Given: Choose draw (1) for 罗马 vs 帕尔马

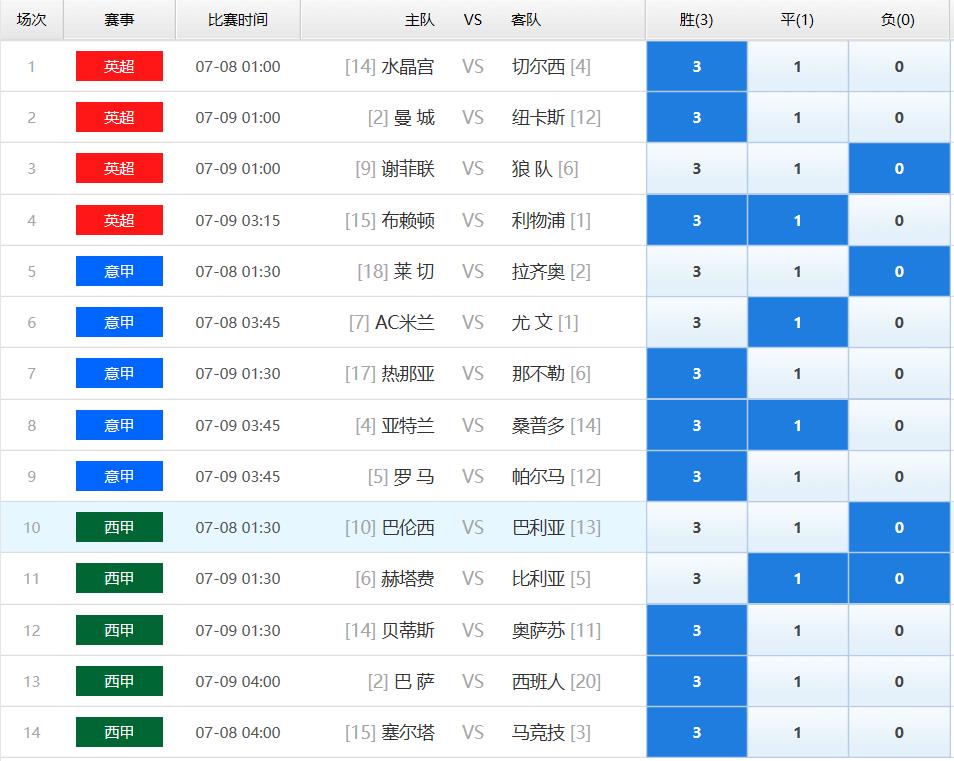Looking at the screenshot, I should pos(798,476).
